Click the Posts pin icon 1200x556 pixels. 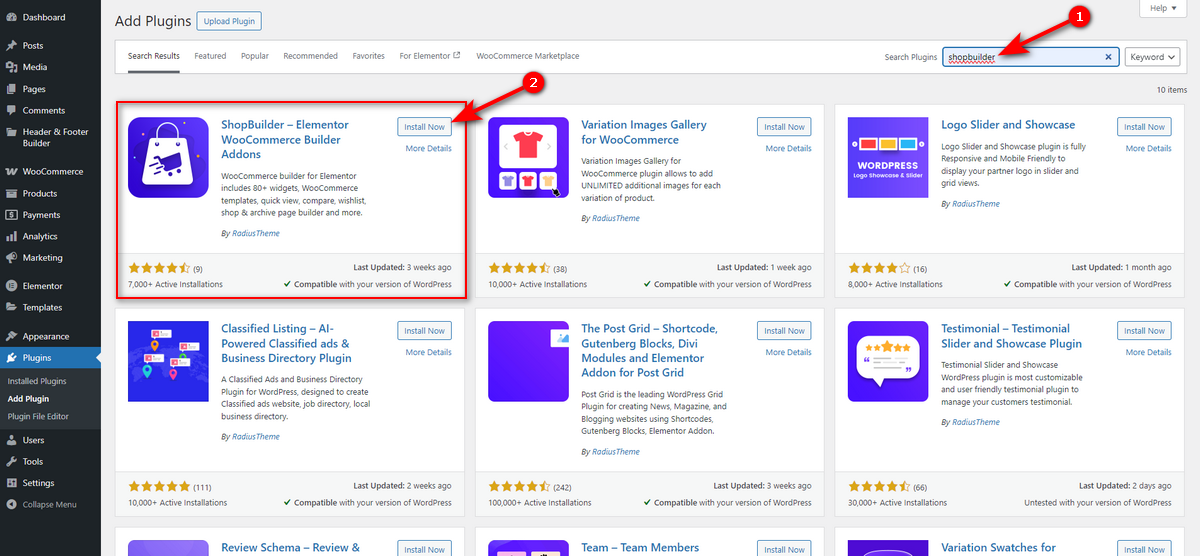coord(11,45)
